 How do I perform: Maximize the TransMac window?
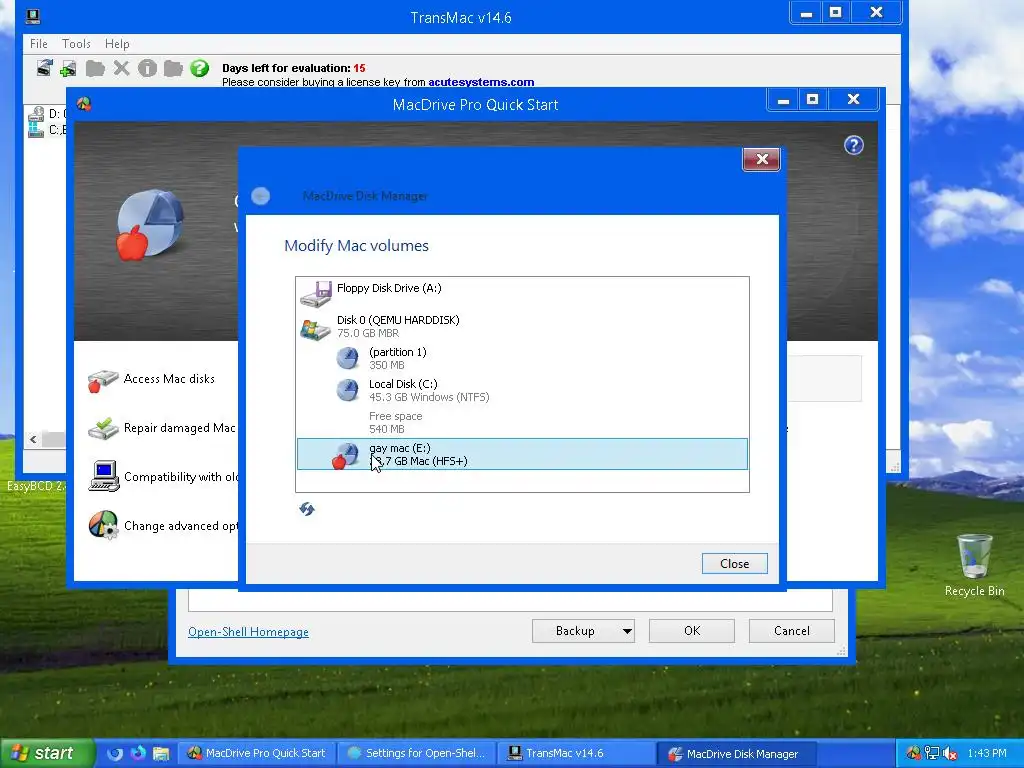835,12
